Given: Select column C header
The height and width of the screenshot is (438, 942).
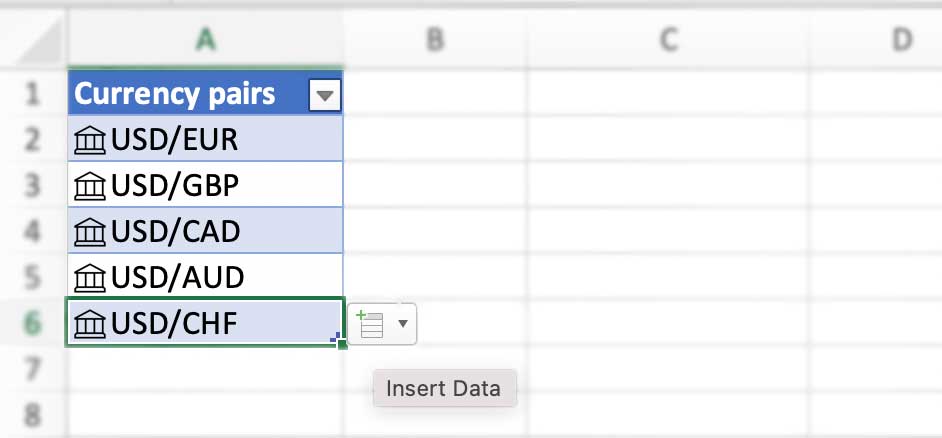Looking at the screenshot, I should pyautogui.click(x=668, y=39).
